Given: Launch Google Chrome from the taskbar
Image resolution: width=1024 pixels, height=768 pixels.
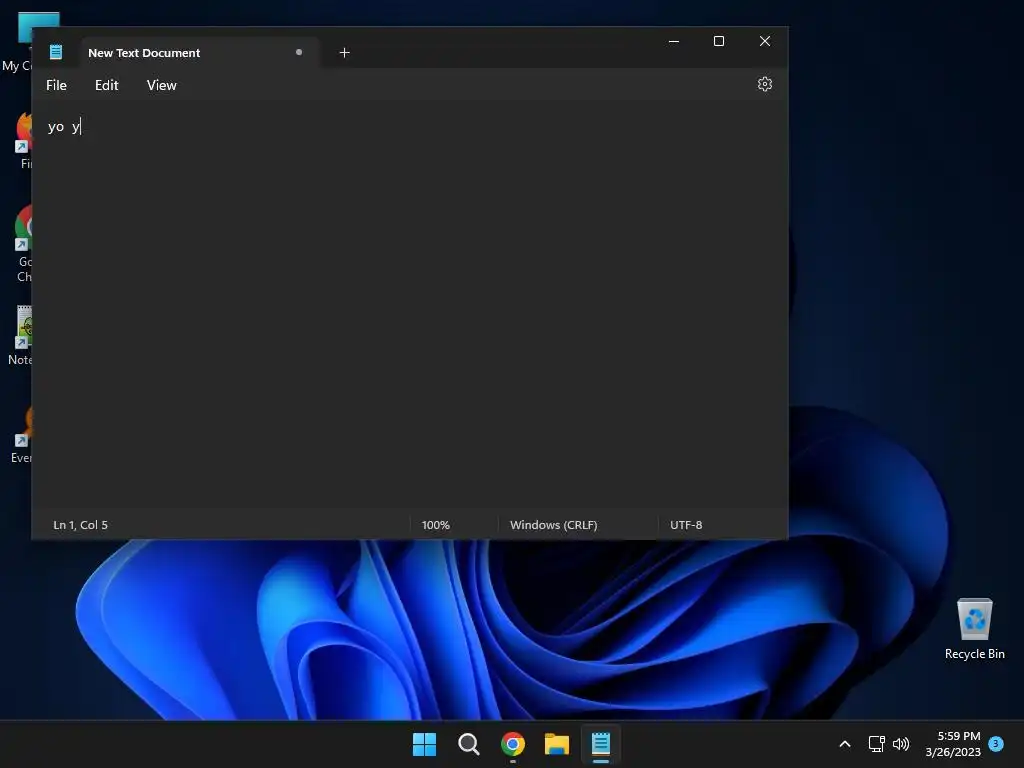Looking at the screenshot, I should (513, 744).
